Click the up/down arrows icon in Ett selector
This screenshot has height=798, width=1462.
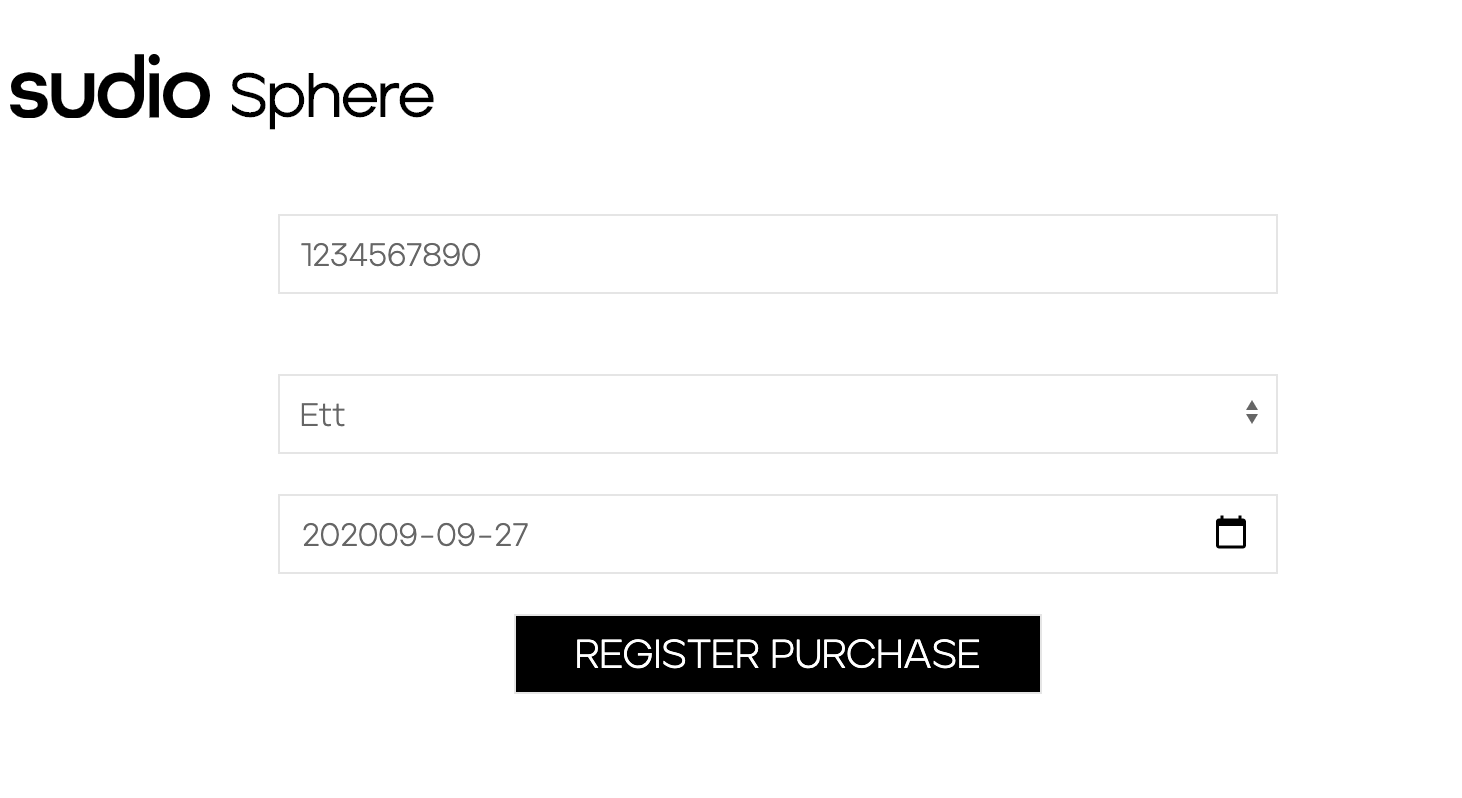click(1251, 413)
